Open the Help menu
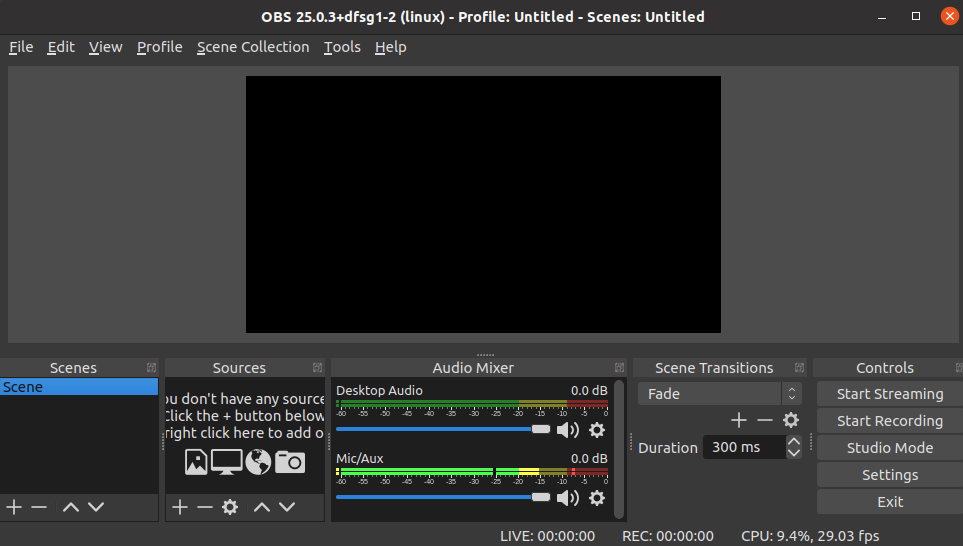 point(391,47)
